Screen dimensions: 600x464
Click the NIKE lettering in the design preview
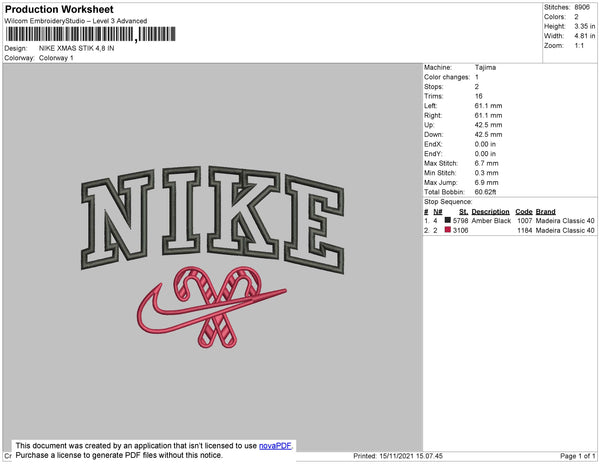point(213,218)
